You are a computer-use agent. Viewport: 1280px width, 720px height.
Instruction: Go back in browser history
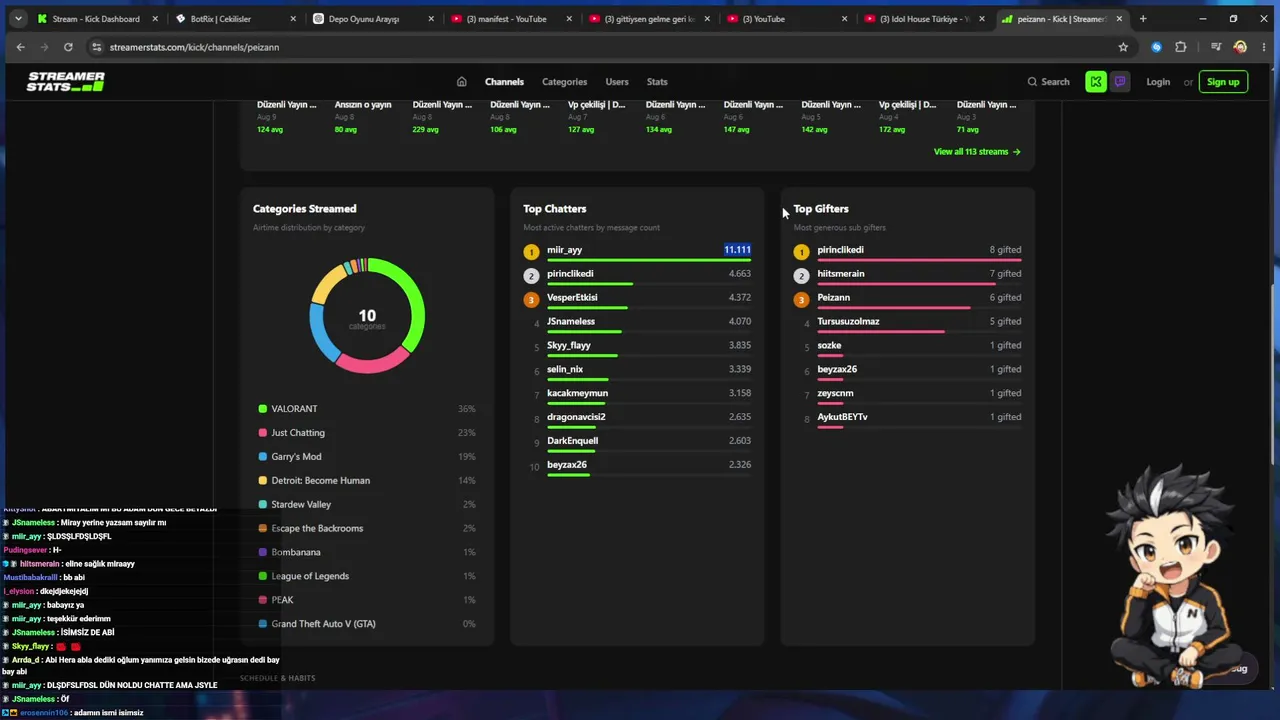(20, 47)
